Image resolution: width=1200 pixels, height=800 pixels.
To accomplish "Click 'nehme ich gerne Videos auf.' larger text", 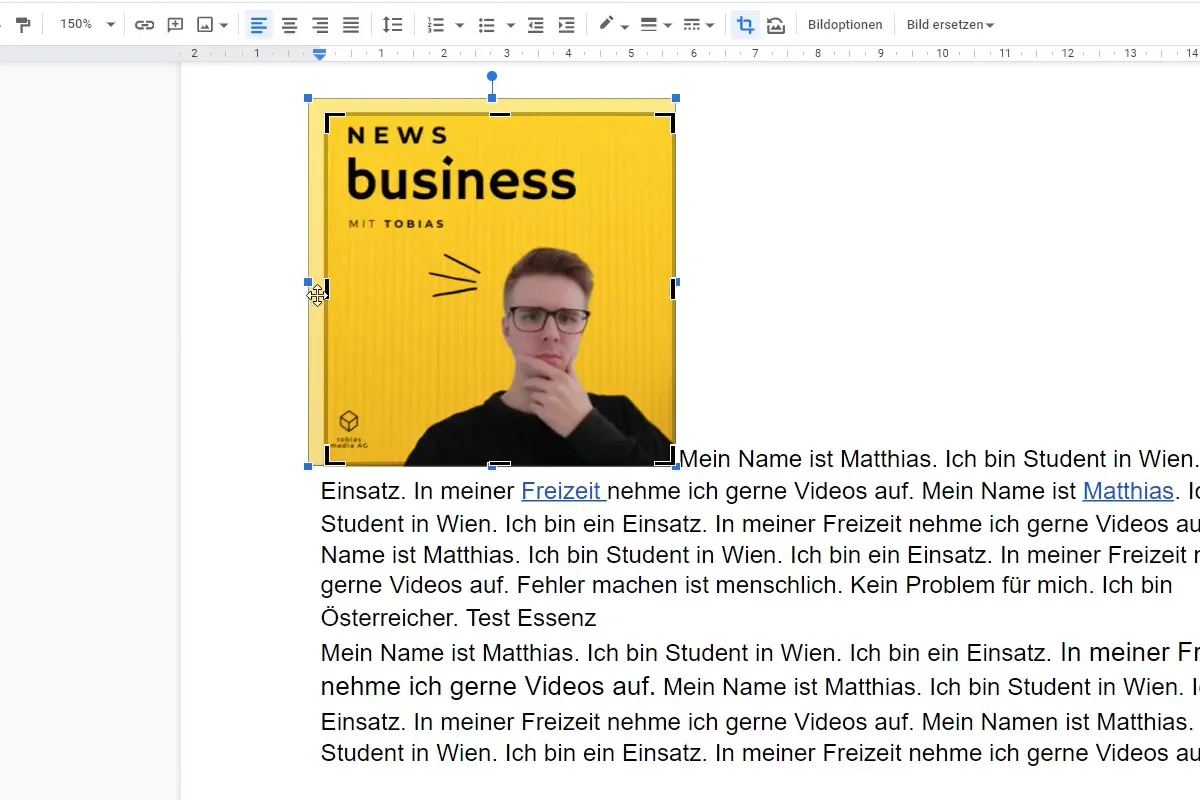I will pyautogui.click(x=488, y=687).
